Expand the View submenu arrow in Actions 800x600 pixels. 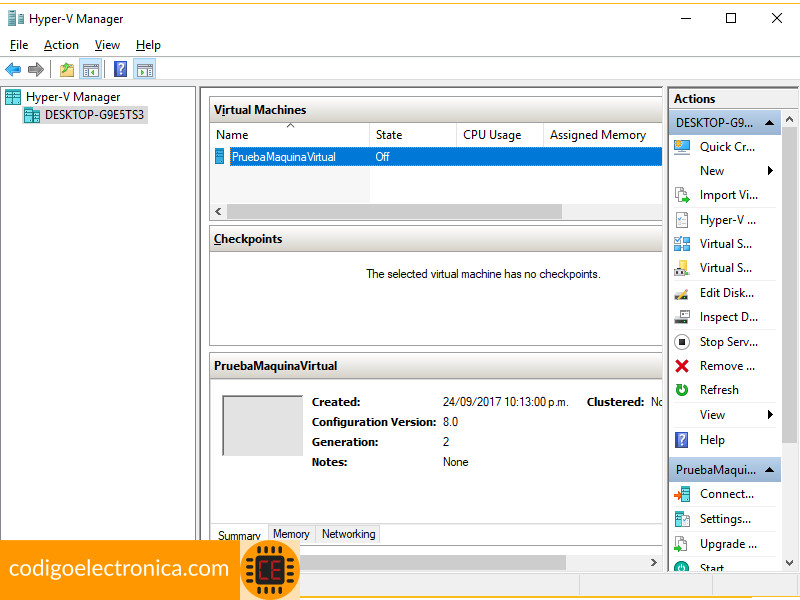point(770,414)
